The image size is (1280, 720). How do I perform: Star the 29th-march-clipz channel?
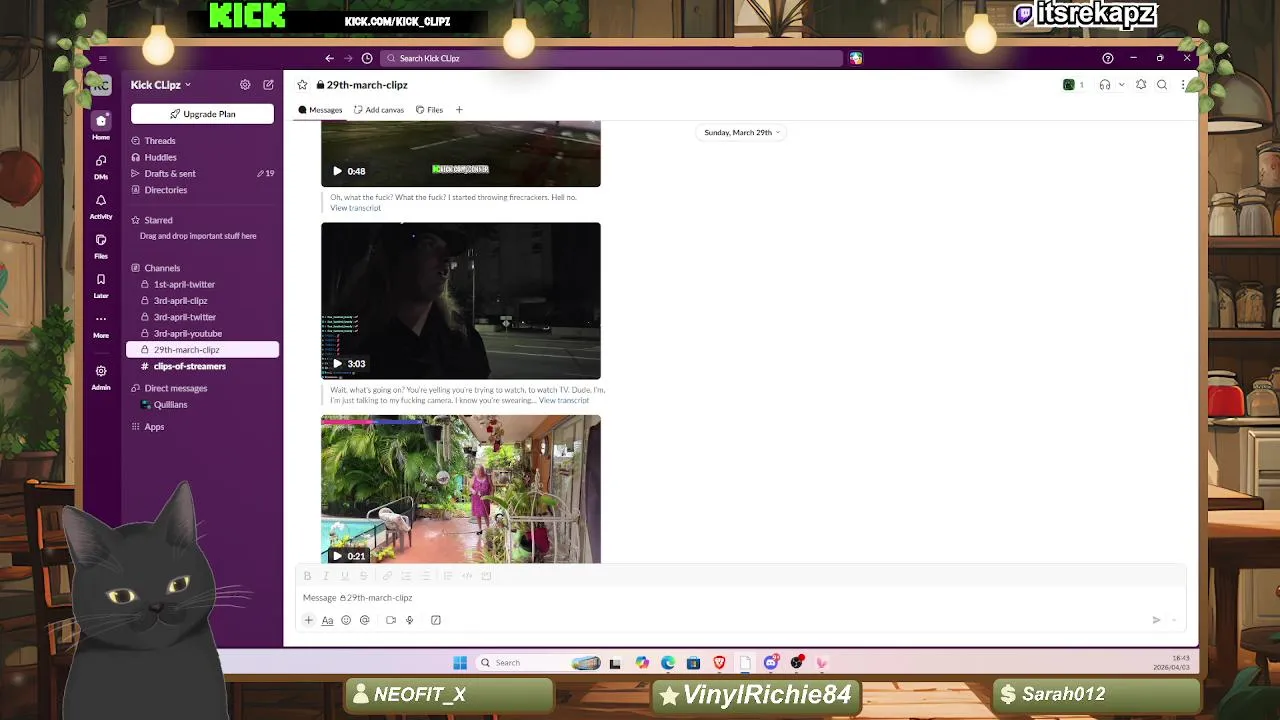(302, 85)
